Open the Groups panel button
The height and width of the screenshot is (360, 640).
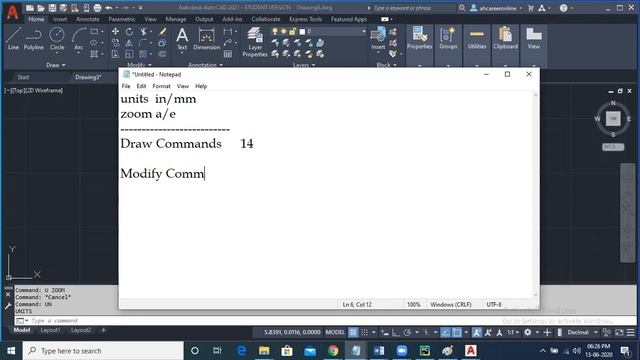point(448,39)
